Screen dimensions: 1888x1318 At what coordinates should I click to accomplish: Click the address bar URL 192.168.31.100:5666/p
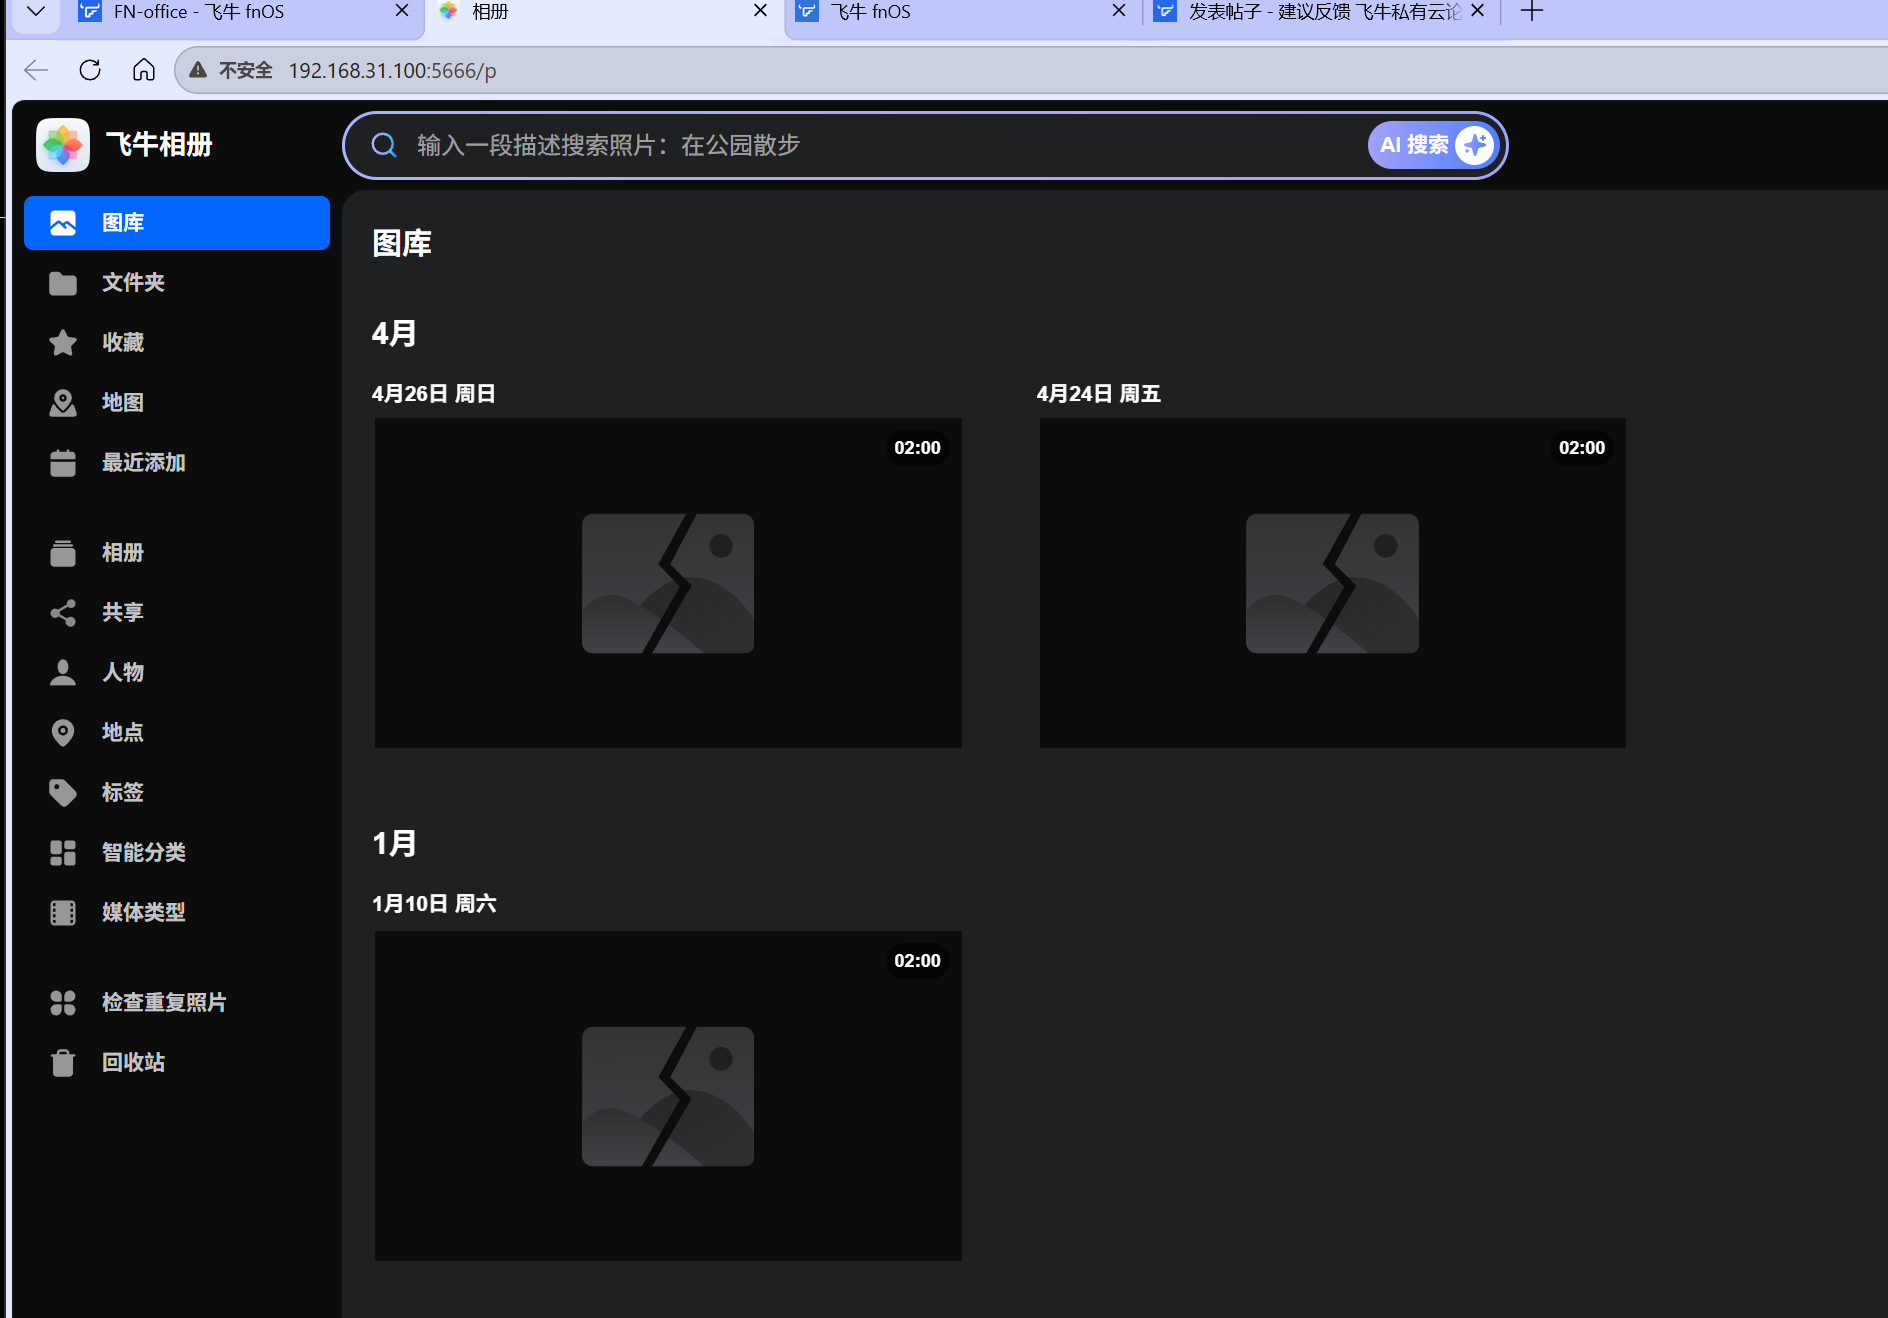click(392, 71)
